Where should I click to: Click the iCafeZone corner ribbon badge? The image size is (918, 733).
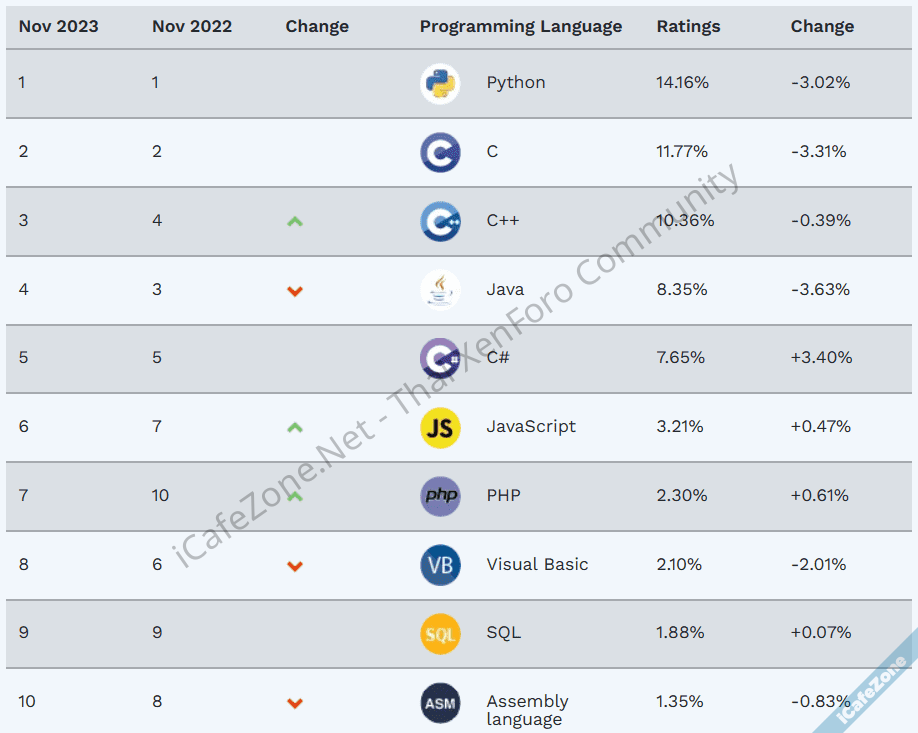(x=874, y=690)
